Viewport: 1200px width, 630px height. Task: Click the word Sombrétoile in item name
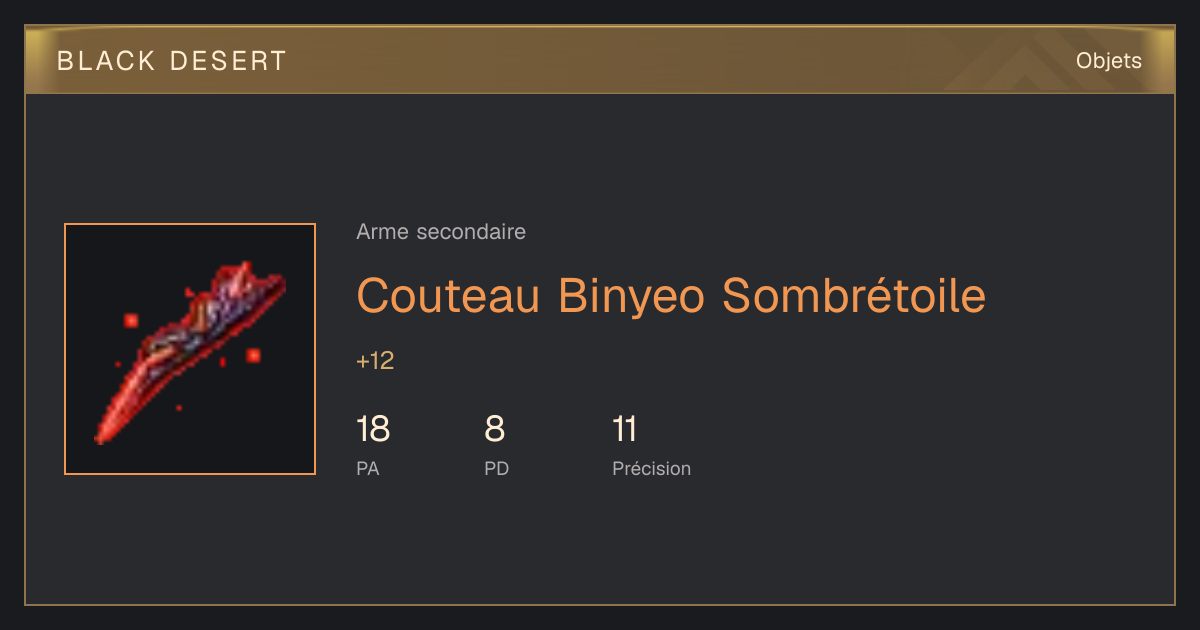854,295
